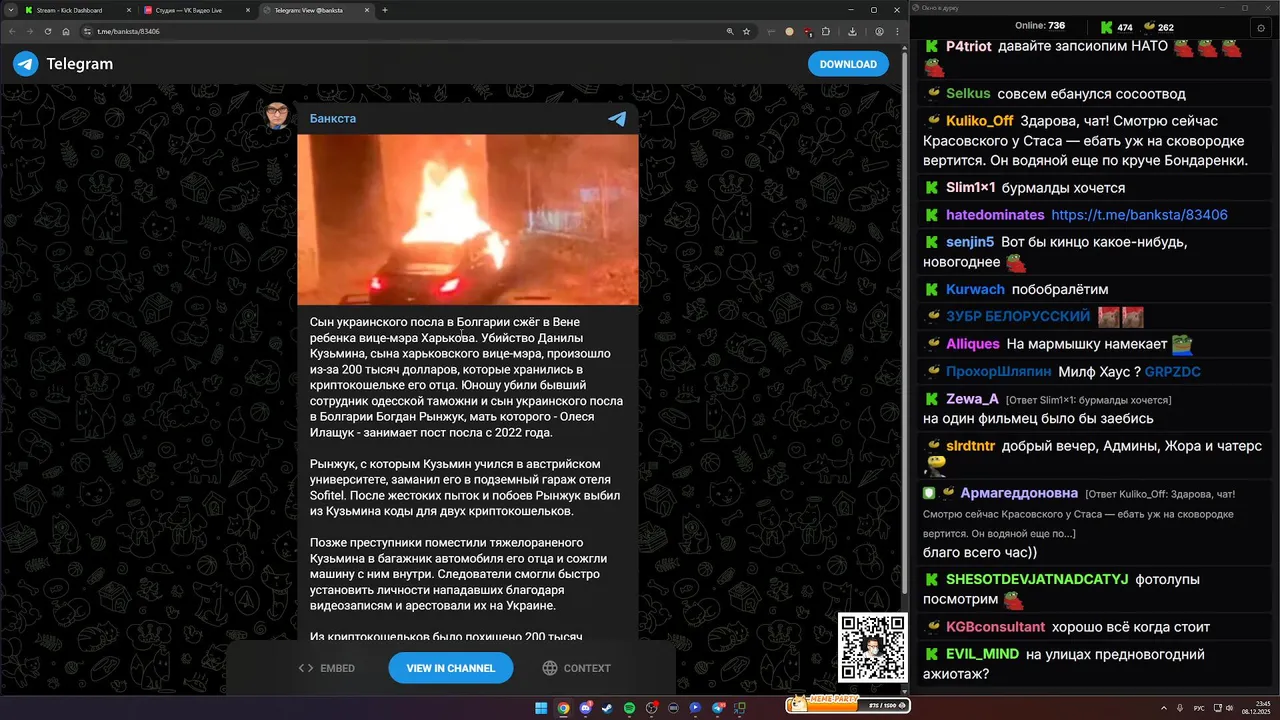Click username hatedominates in chat
This screenshot has height=720, width=1280.
(x=995, y=215)
